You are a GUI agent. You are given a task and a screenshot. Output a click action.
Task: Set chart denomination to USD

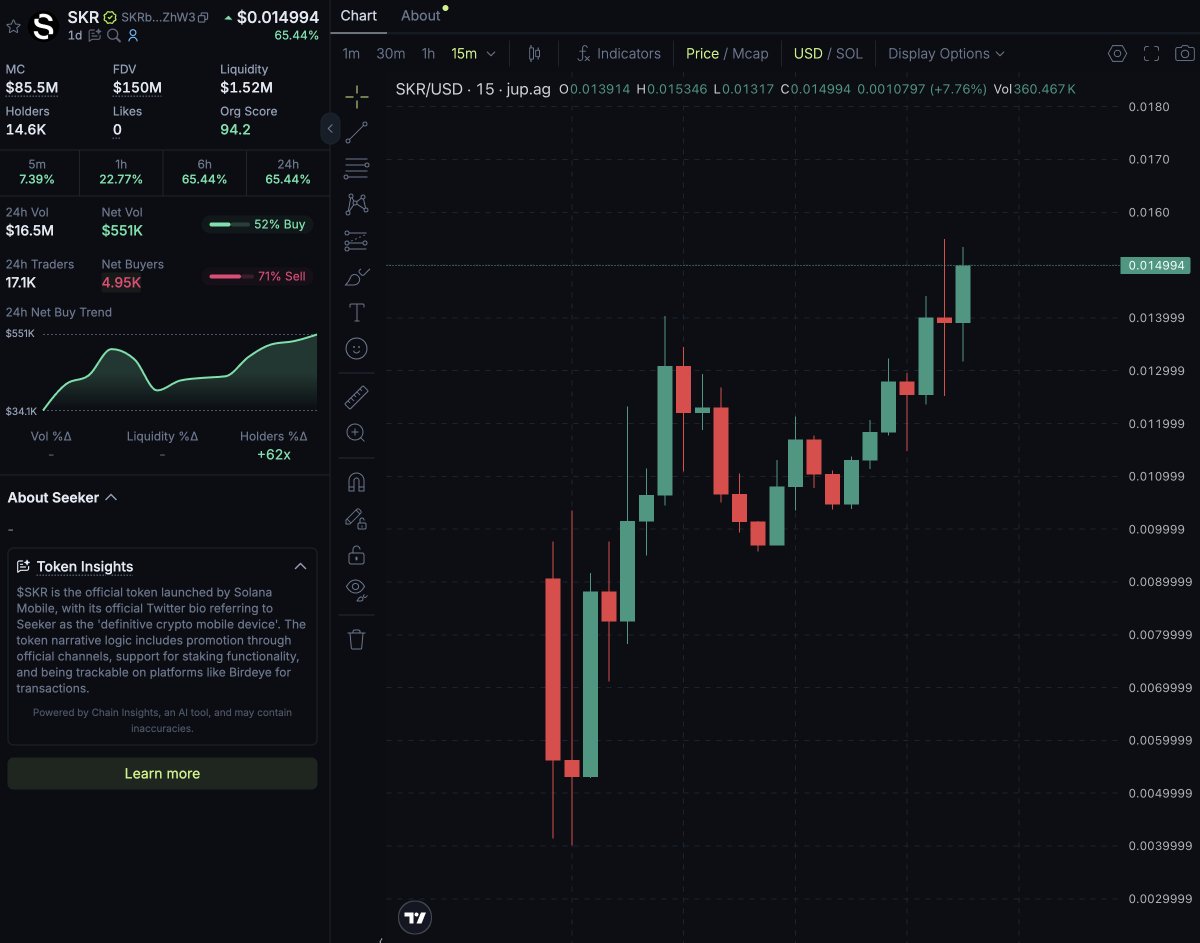point(808,54)
